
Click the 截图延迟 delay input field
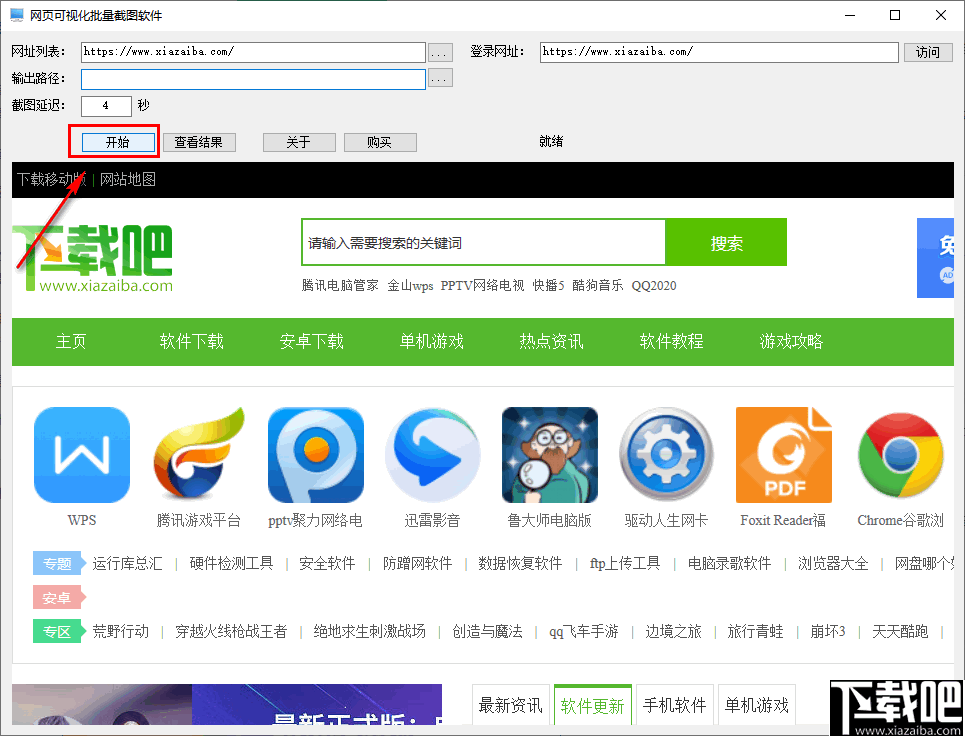(x=105, y=105)
